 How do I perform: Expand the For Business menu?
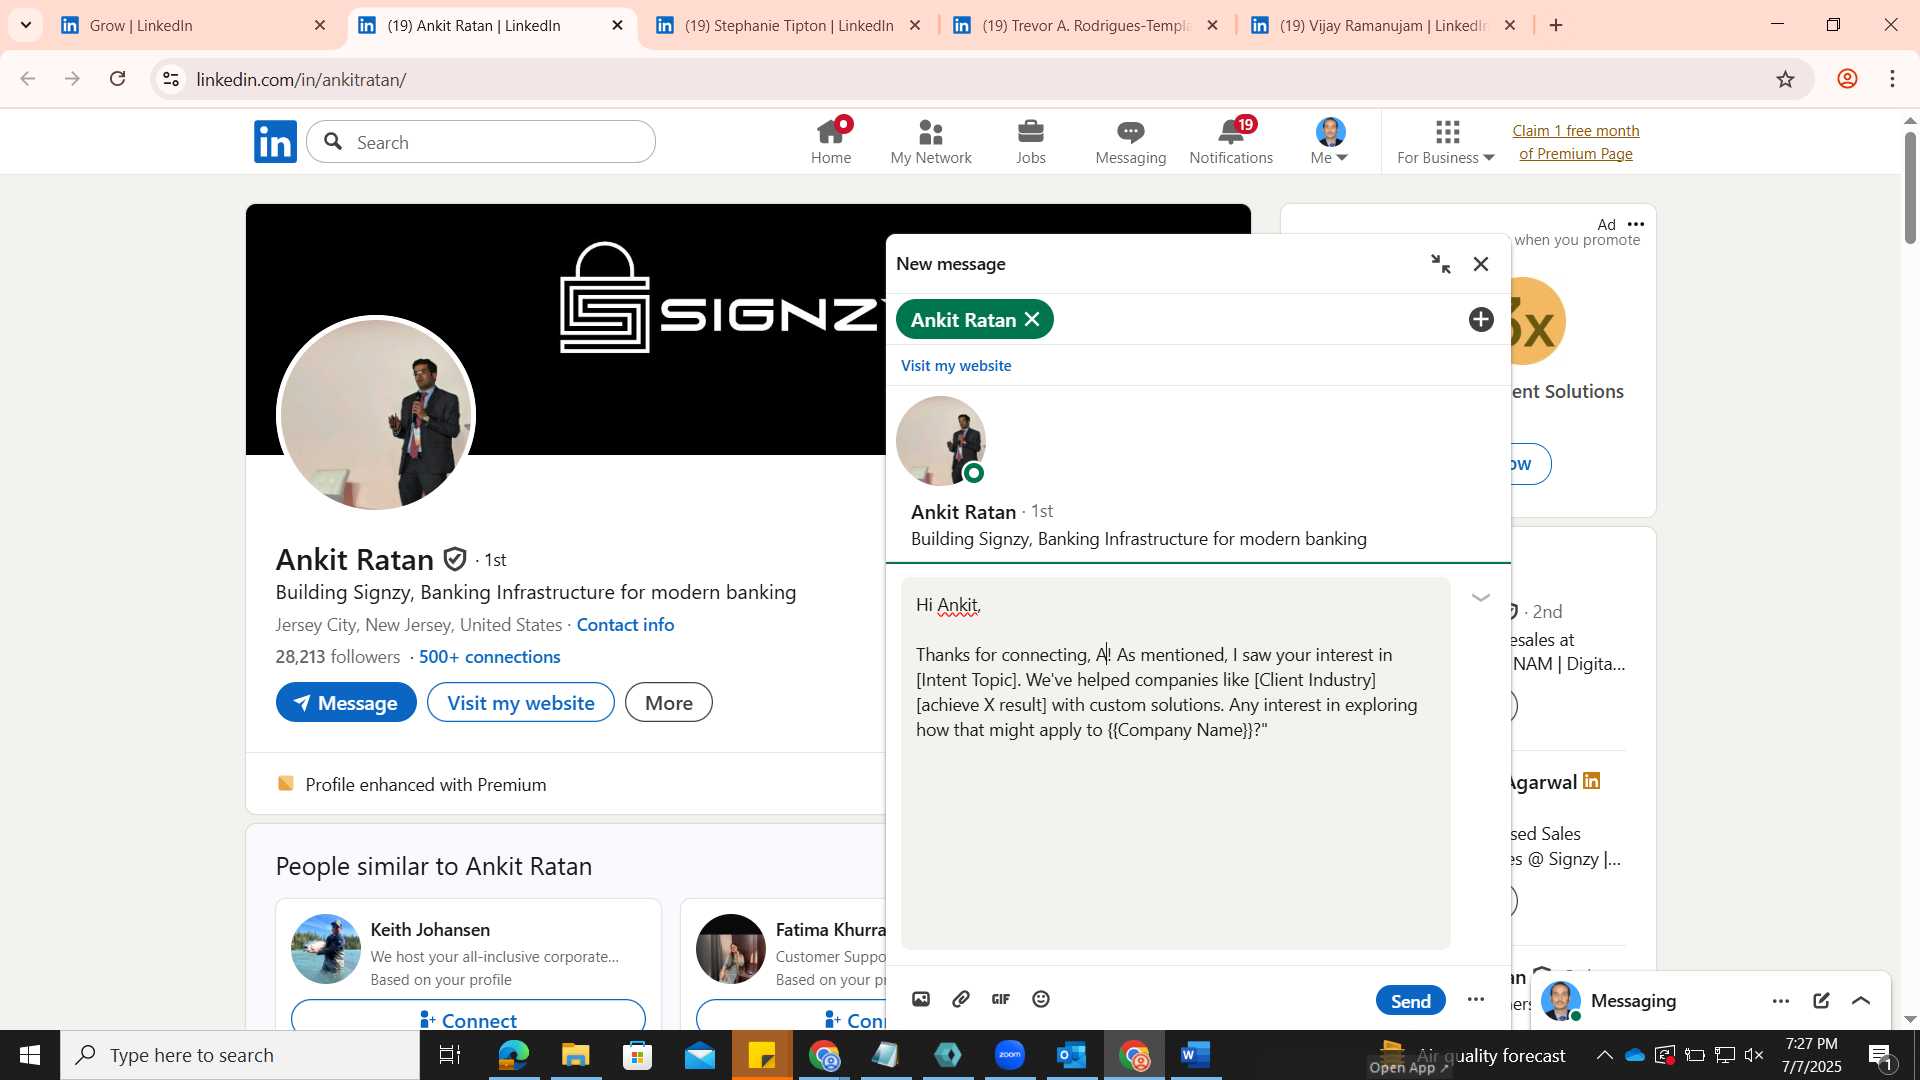coord(1446,142)
